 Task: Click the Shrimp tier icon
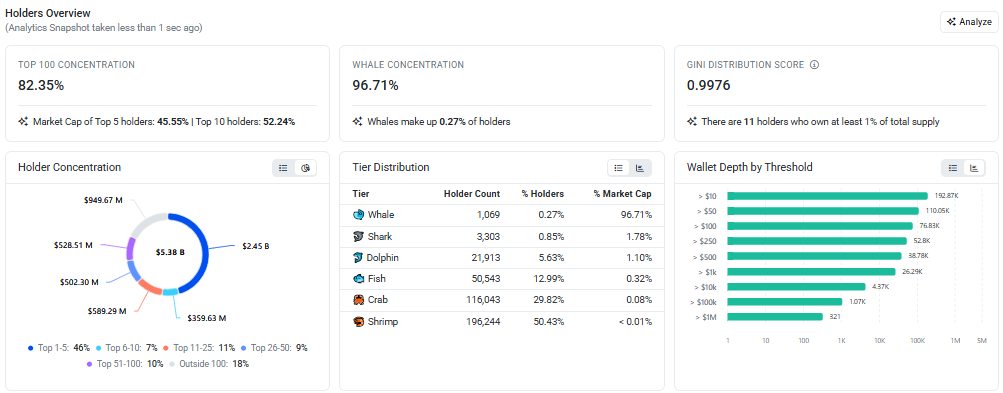(x=358, y=321)
